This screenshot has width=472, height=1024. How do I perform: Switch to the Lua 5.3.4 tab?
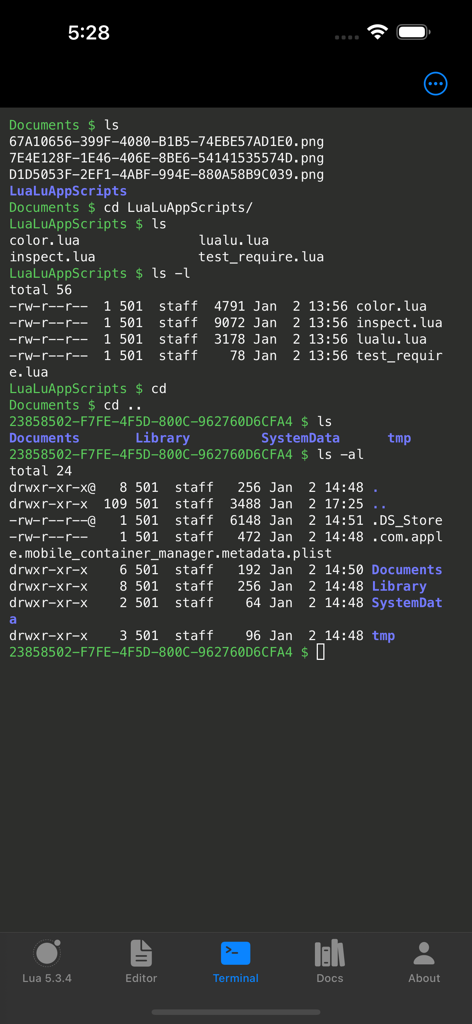[x=47, y=961]
